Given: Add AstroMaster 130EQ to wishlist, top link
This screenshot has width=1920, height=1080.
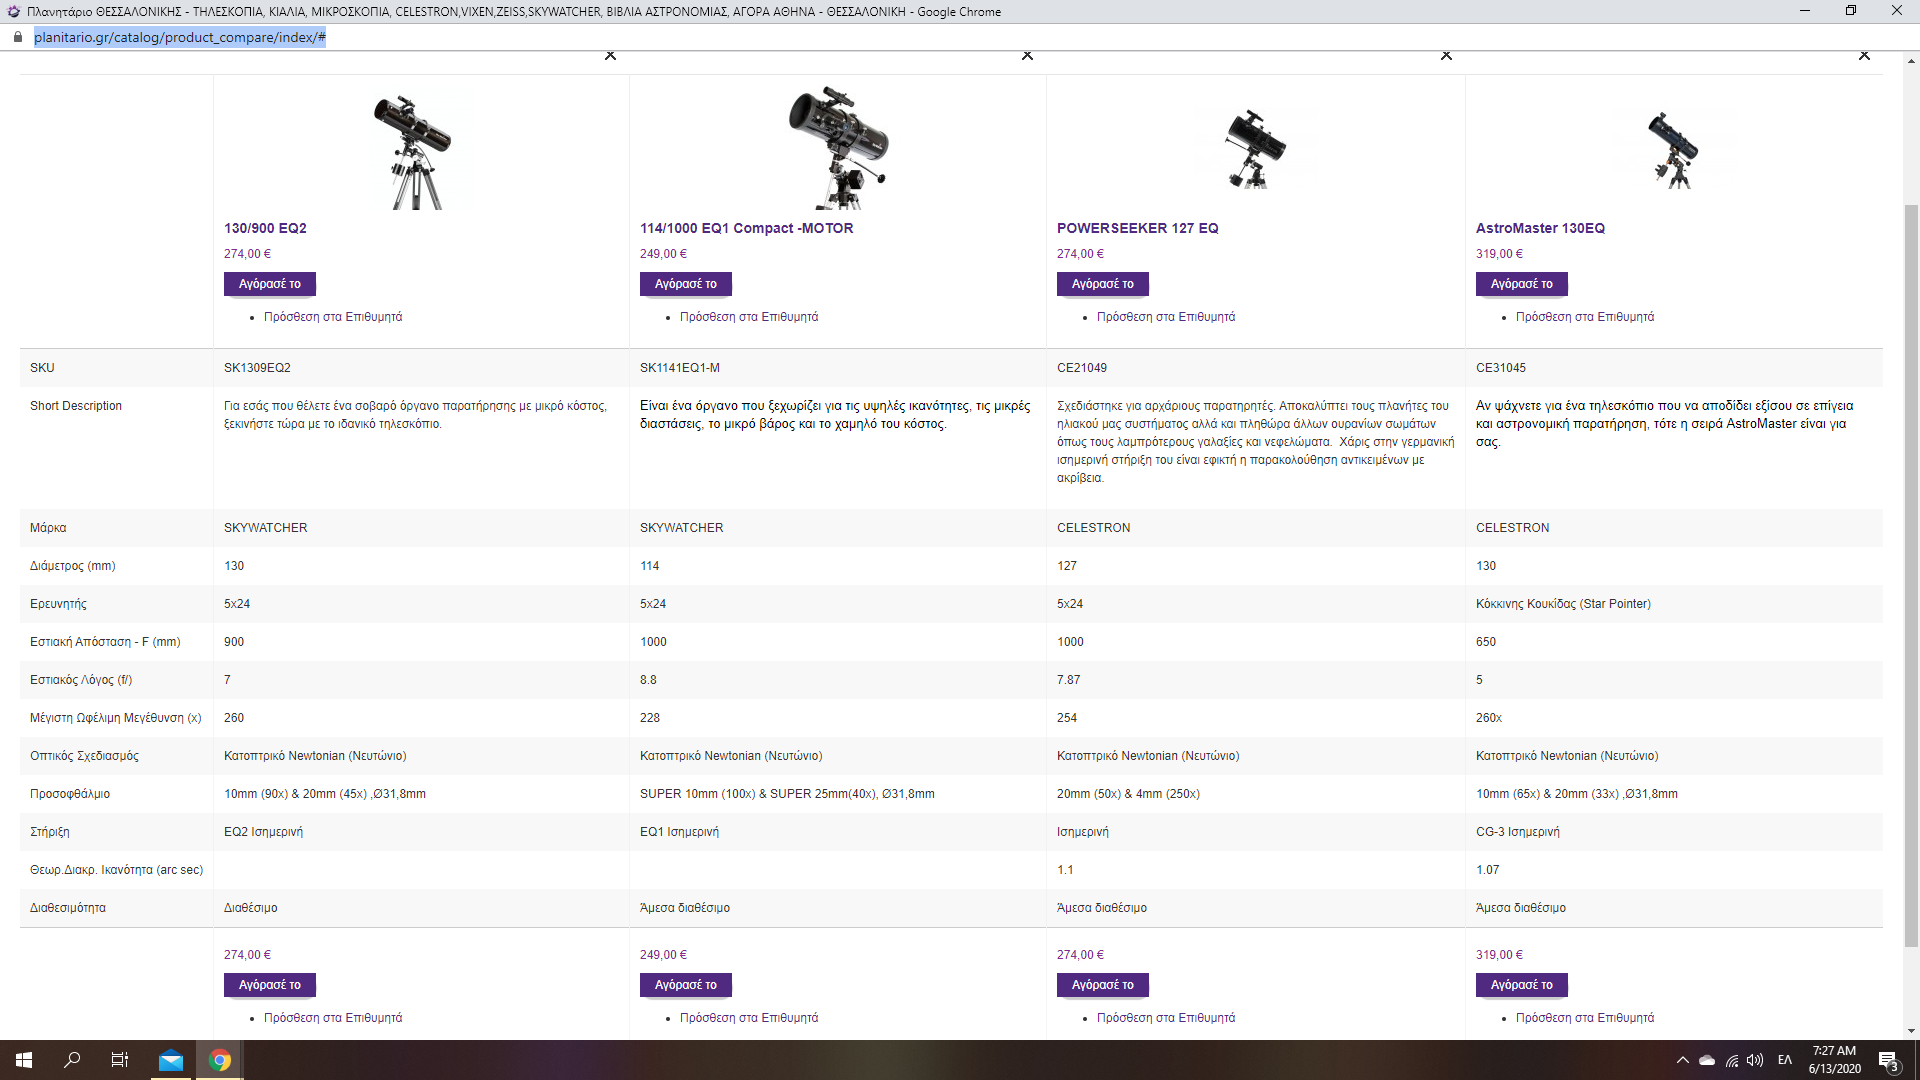Looking at the screenshot, I should pos(1585,317).
